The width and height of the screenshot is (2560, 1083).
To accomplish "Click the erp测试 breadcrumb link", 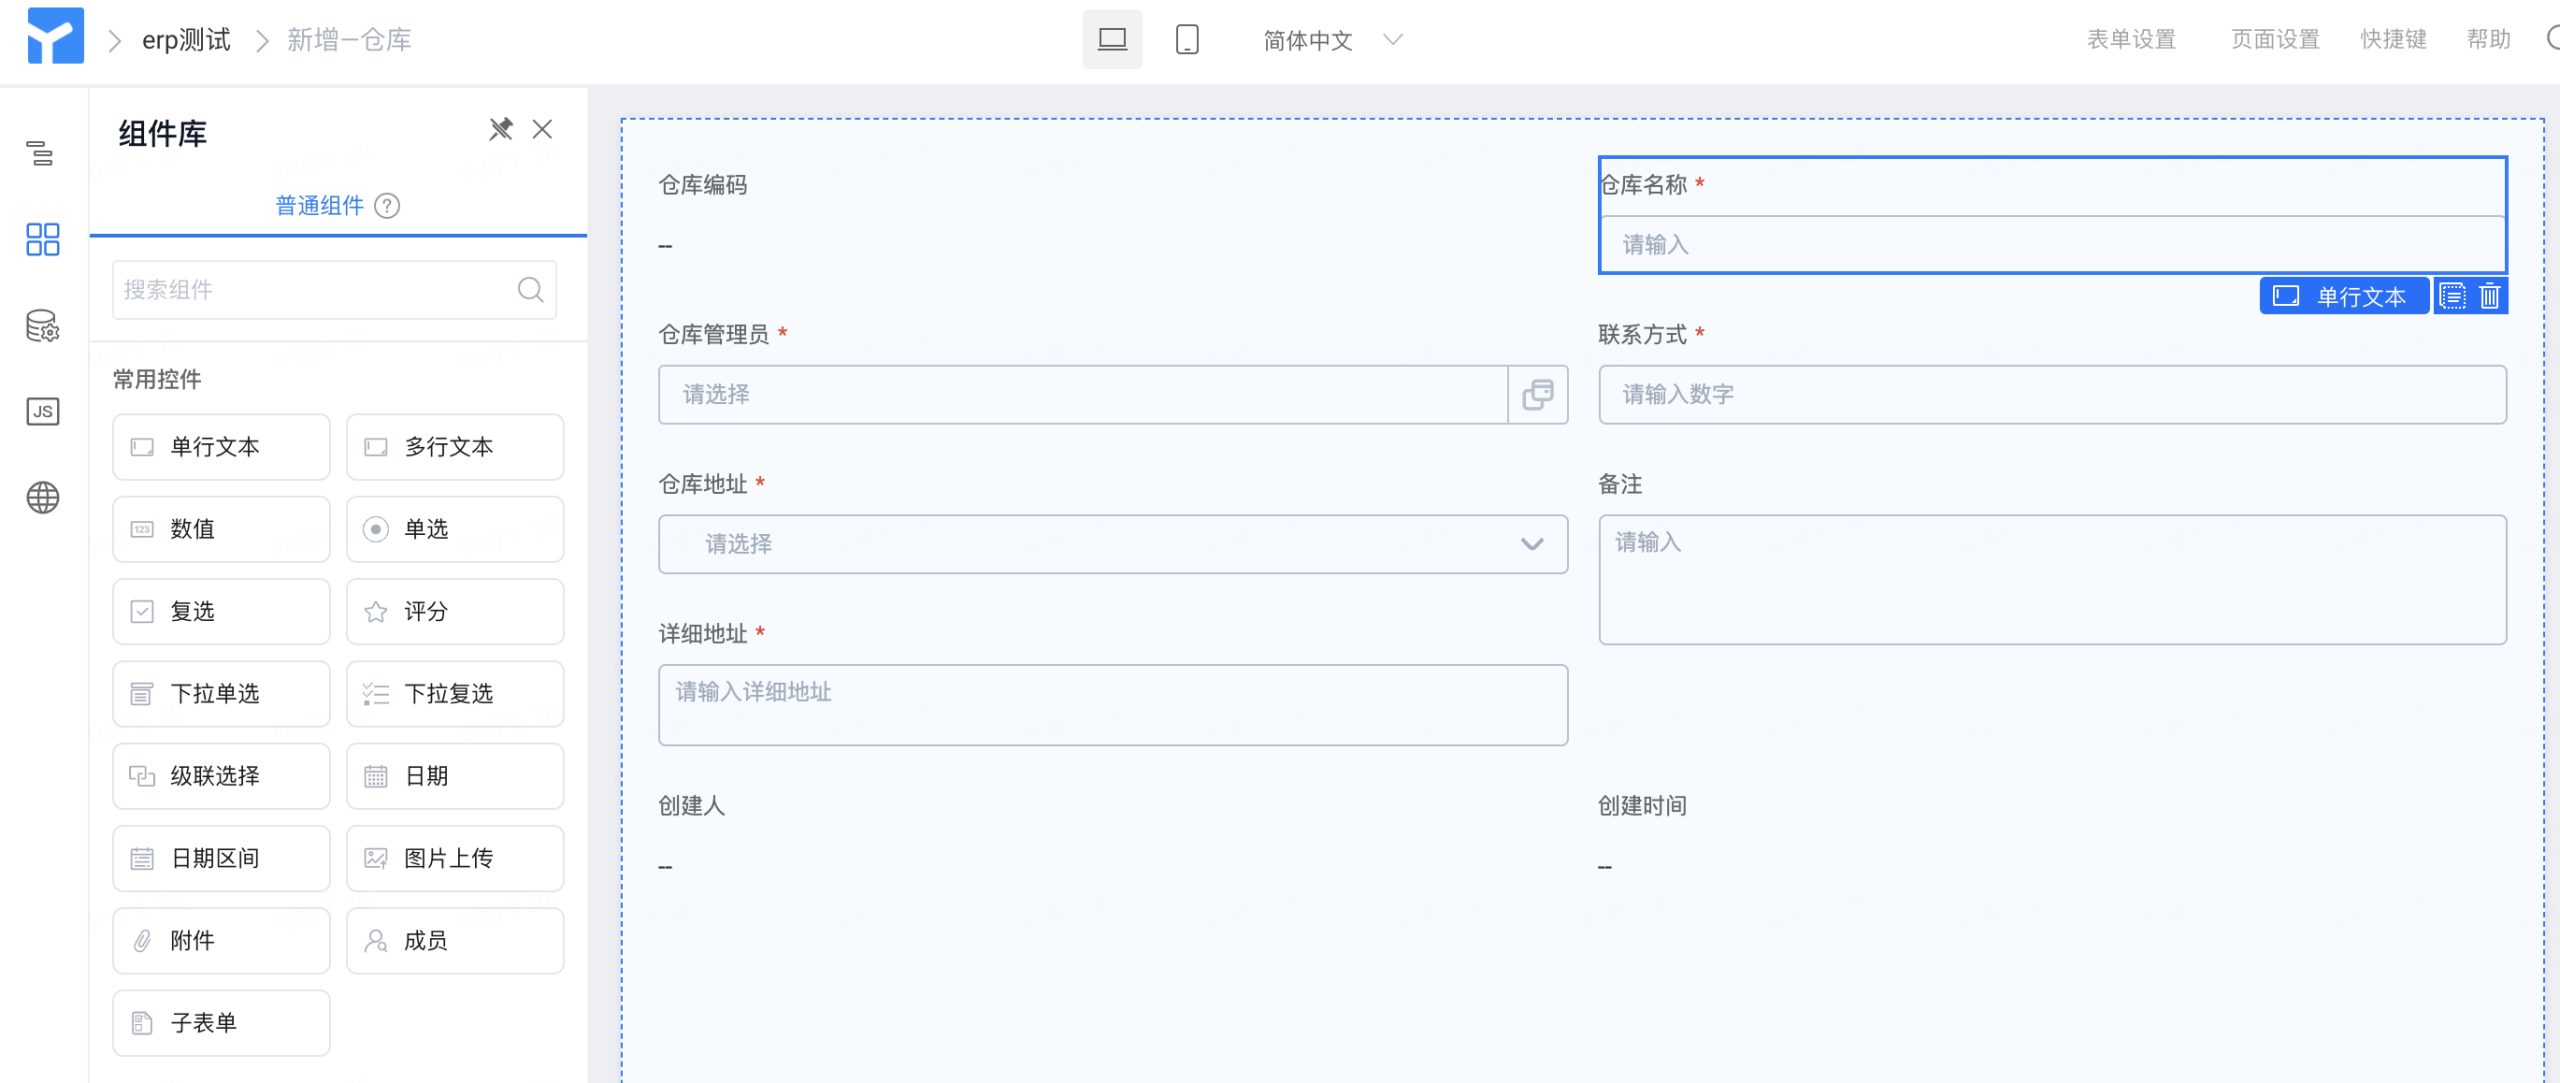I will [x=186, y=40].
